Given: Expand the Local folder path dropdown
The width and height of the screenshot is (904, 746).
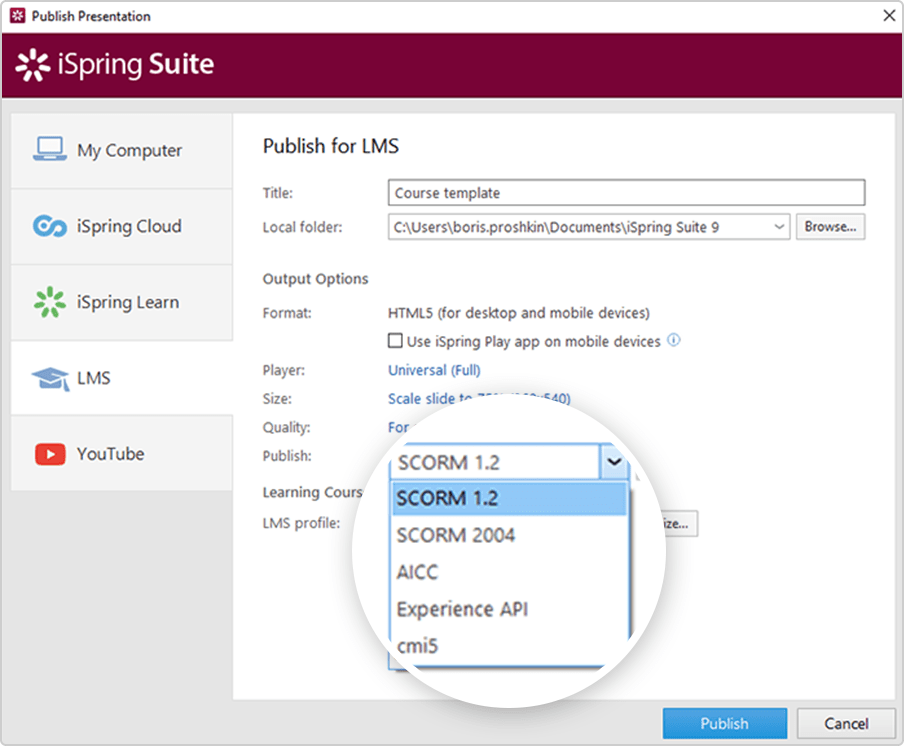Looking at the screenshot, I should point(779,227).
